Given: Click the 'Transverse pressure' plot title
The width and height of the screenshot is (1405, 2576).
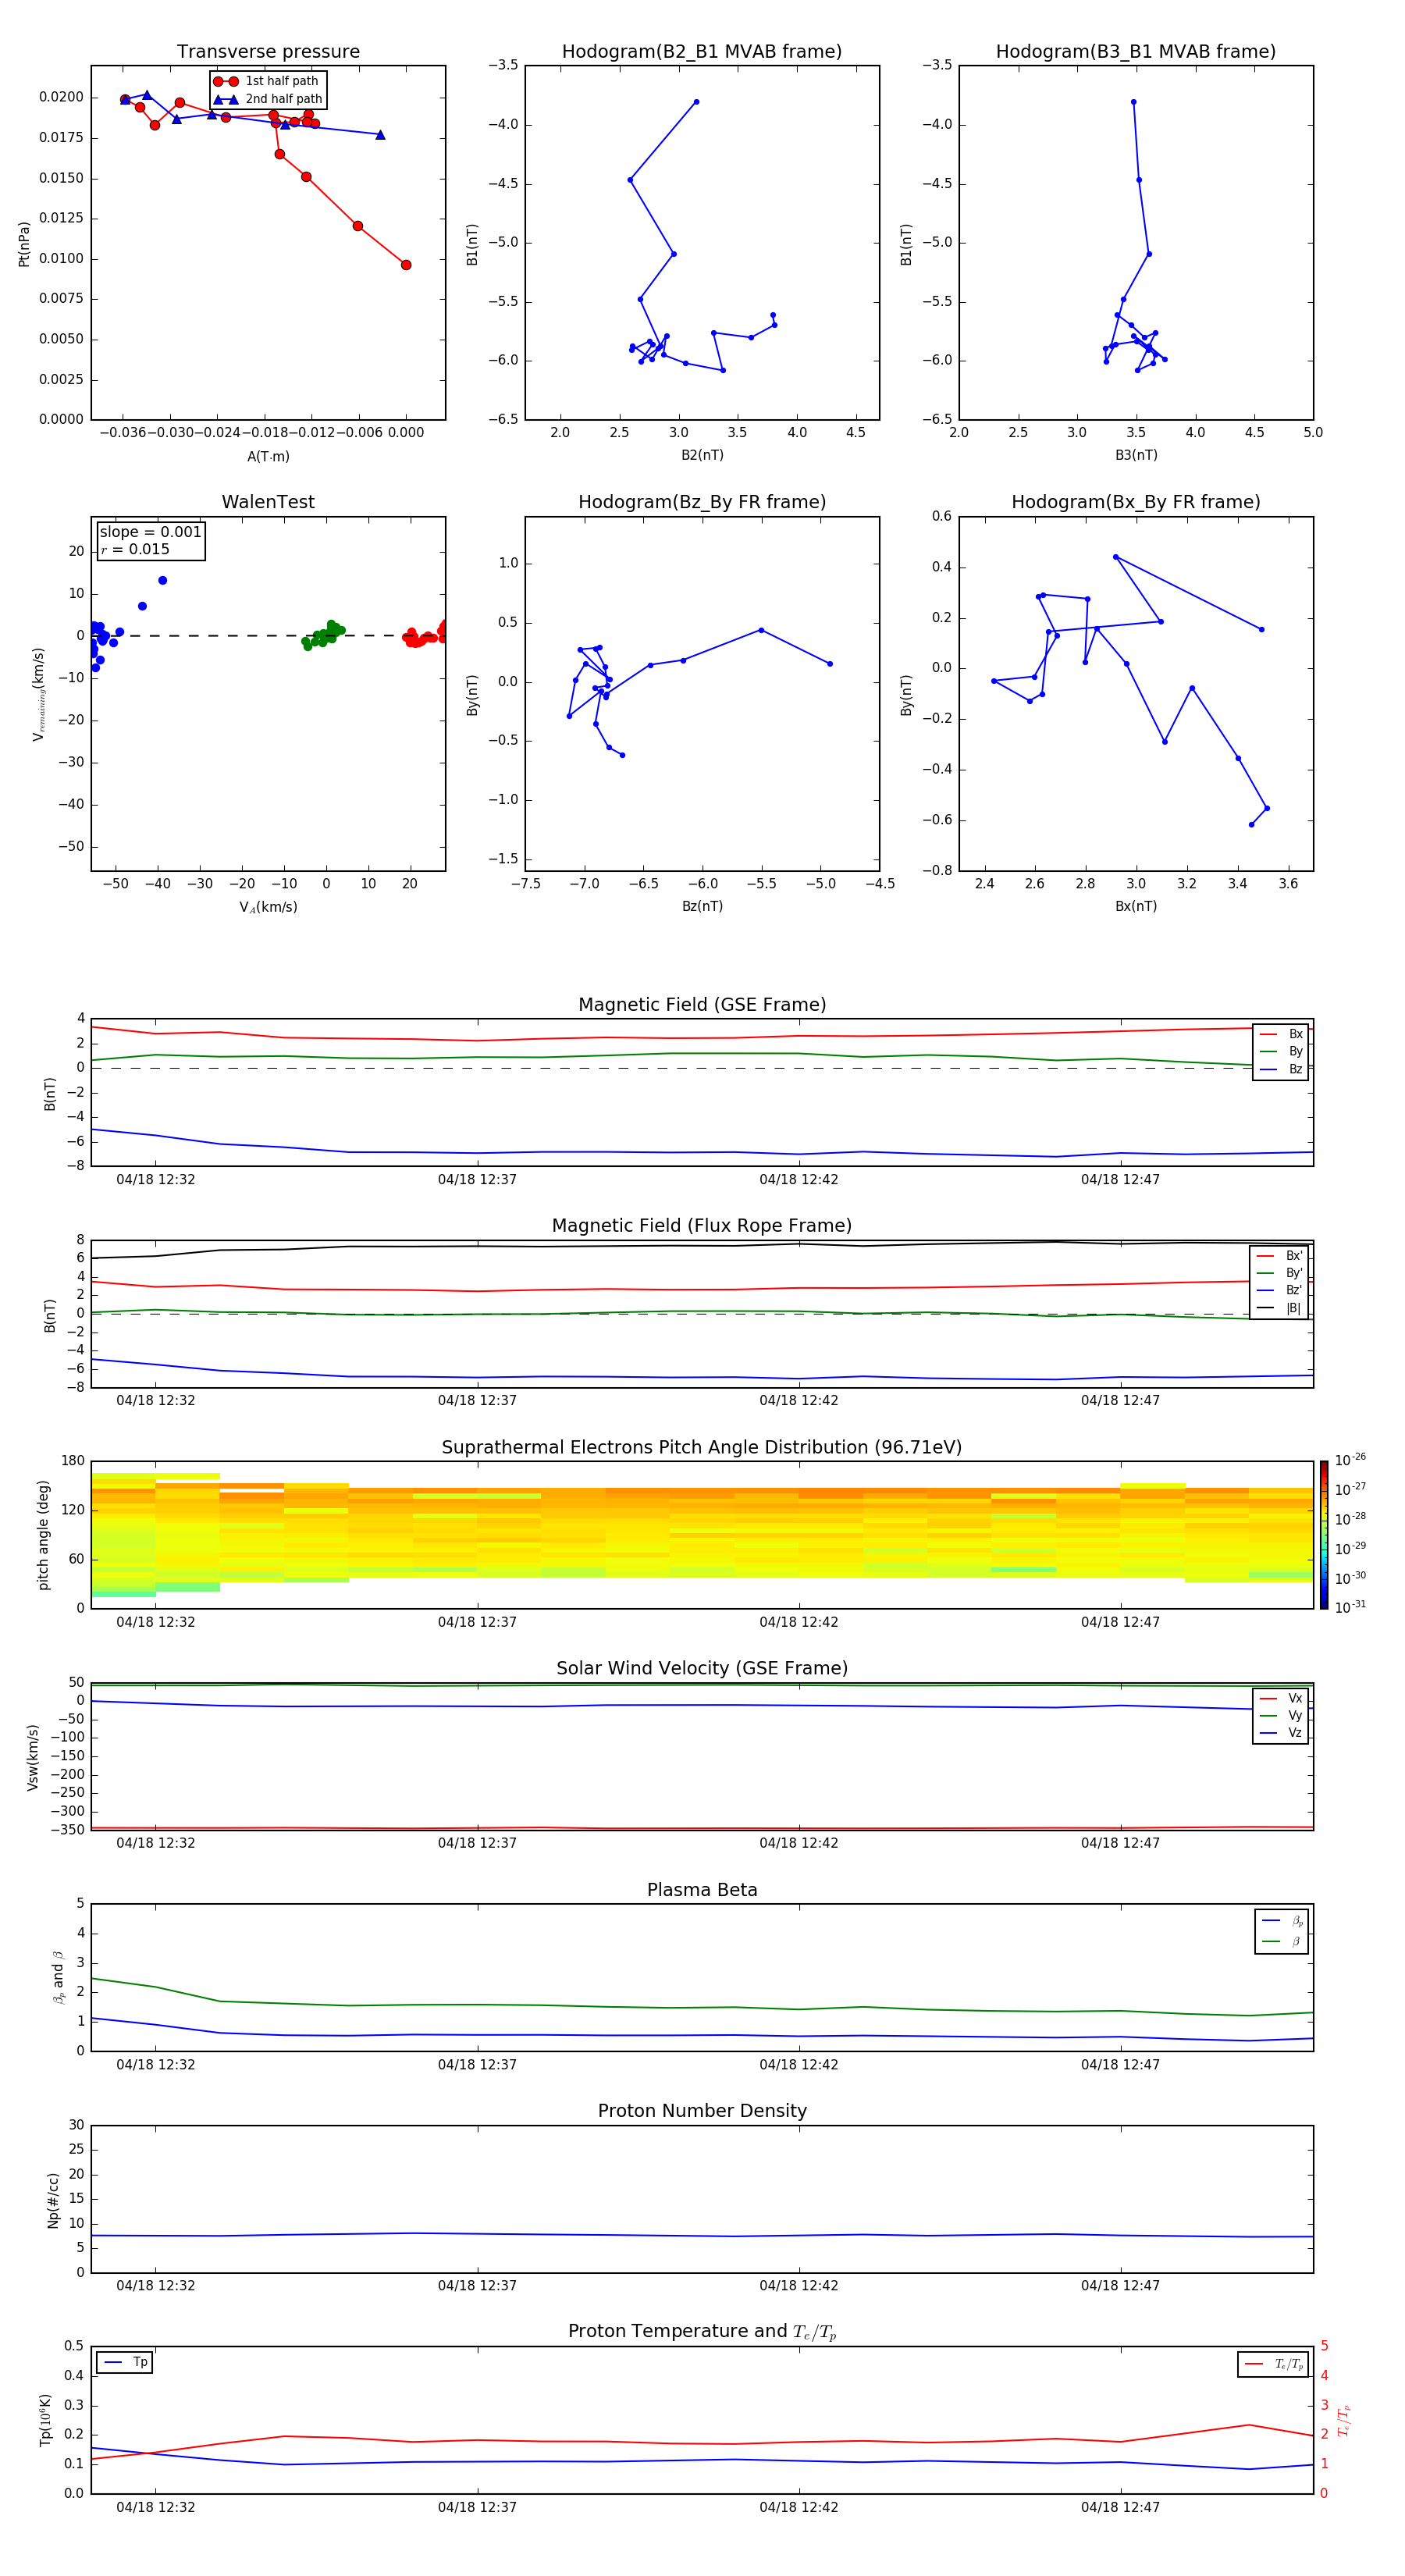Looking at the screenshot, I should (268, 52).
